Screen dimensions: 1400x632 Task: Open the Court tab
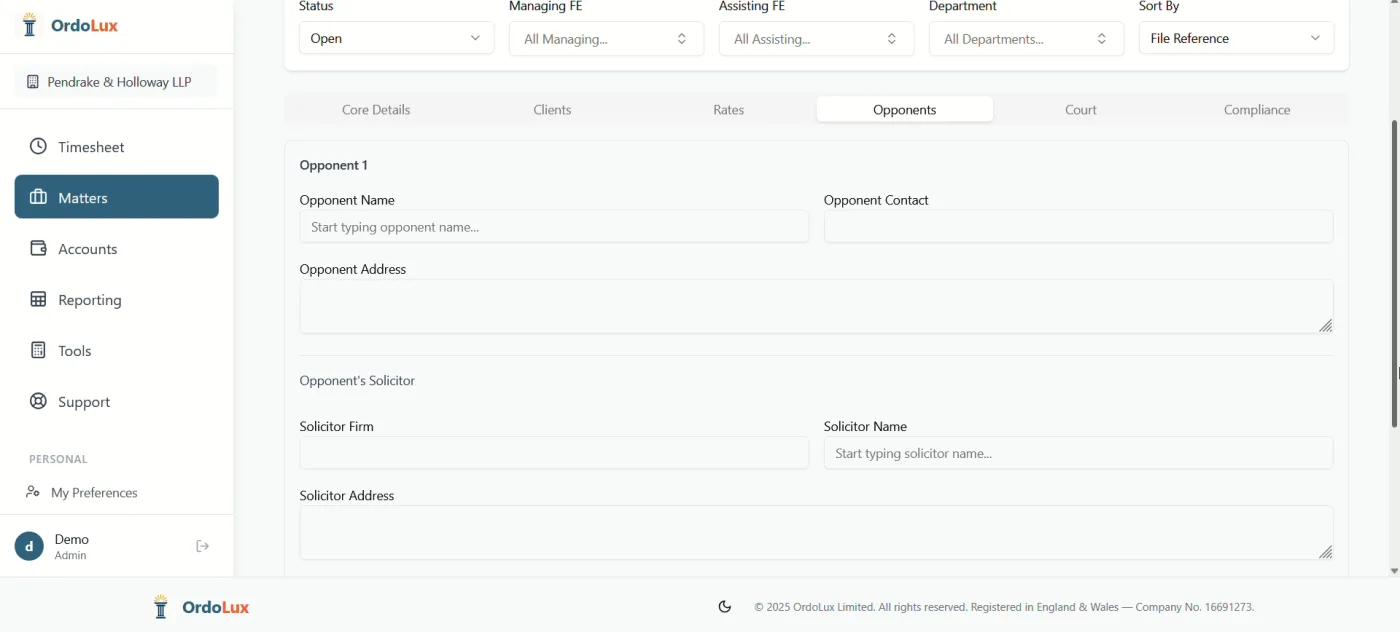click(1081, 110)
